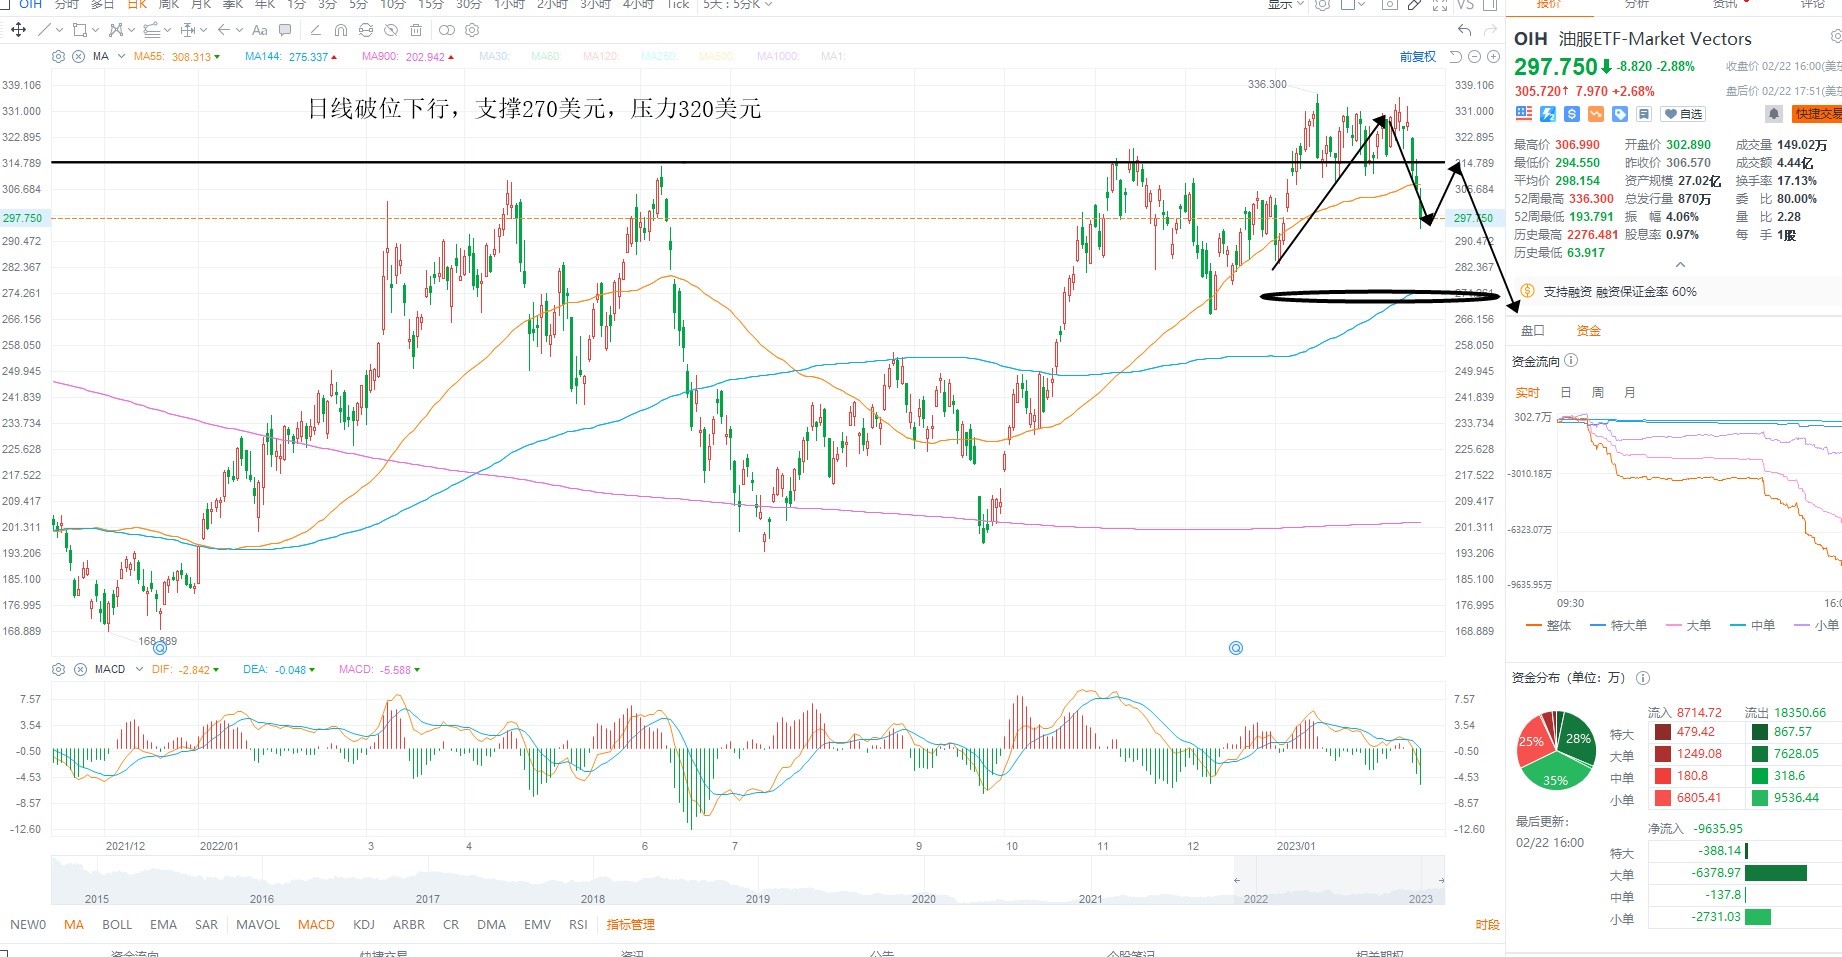This screenshot has height=957, width=1842.
Task: Delete drawings with the trash icon
Action: pos(416,30)
